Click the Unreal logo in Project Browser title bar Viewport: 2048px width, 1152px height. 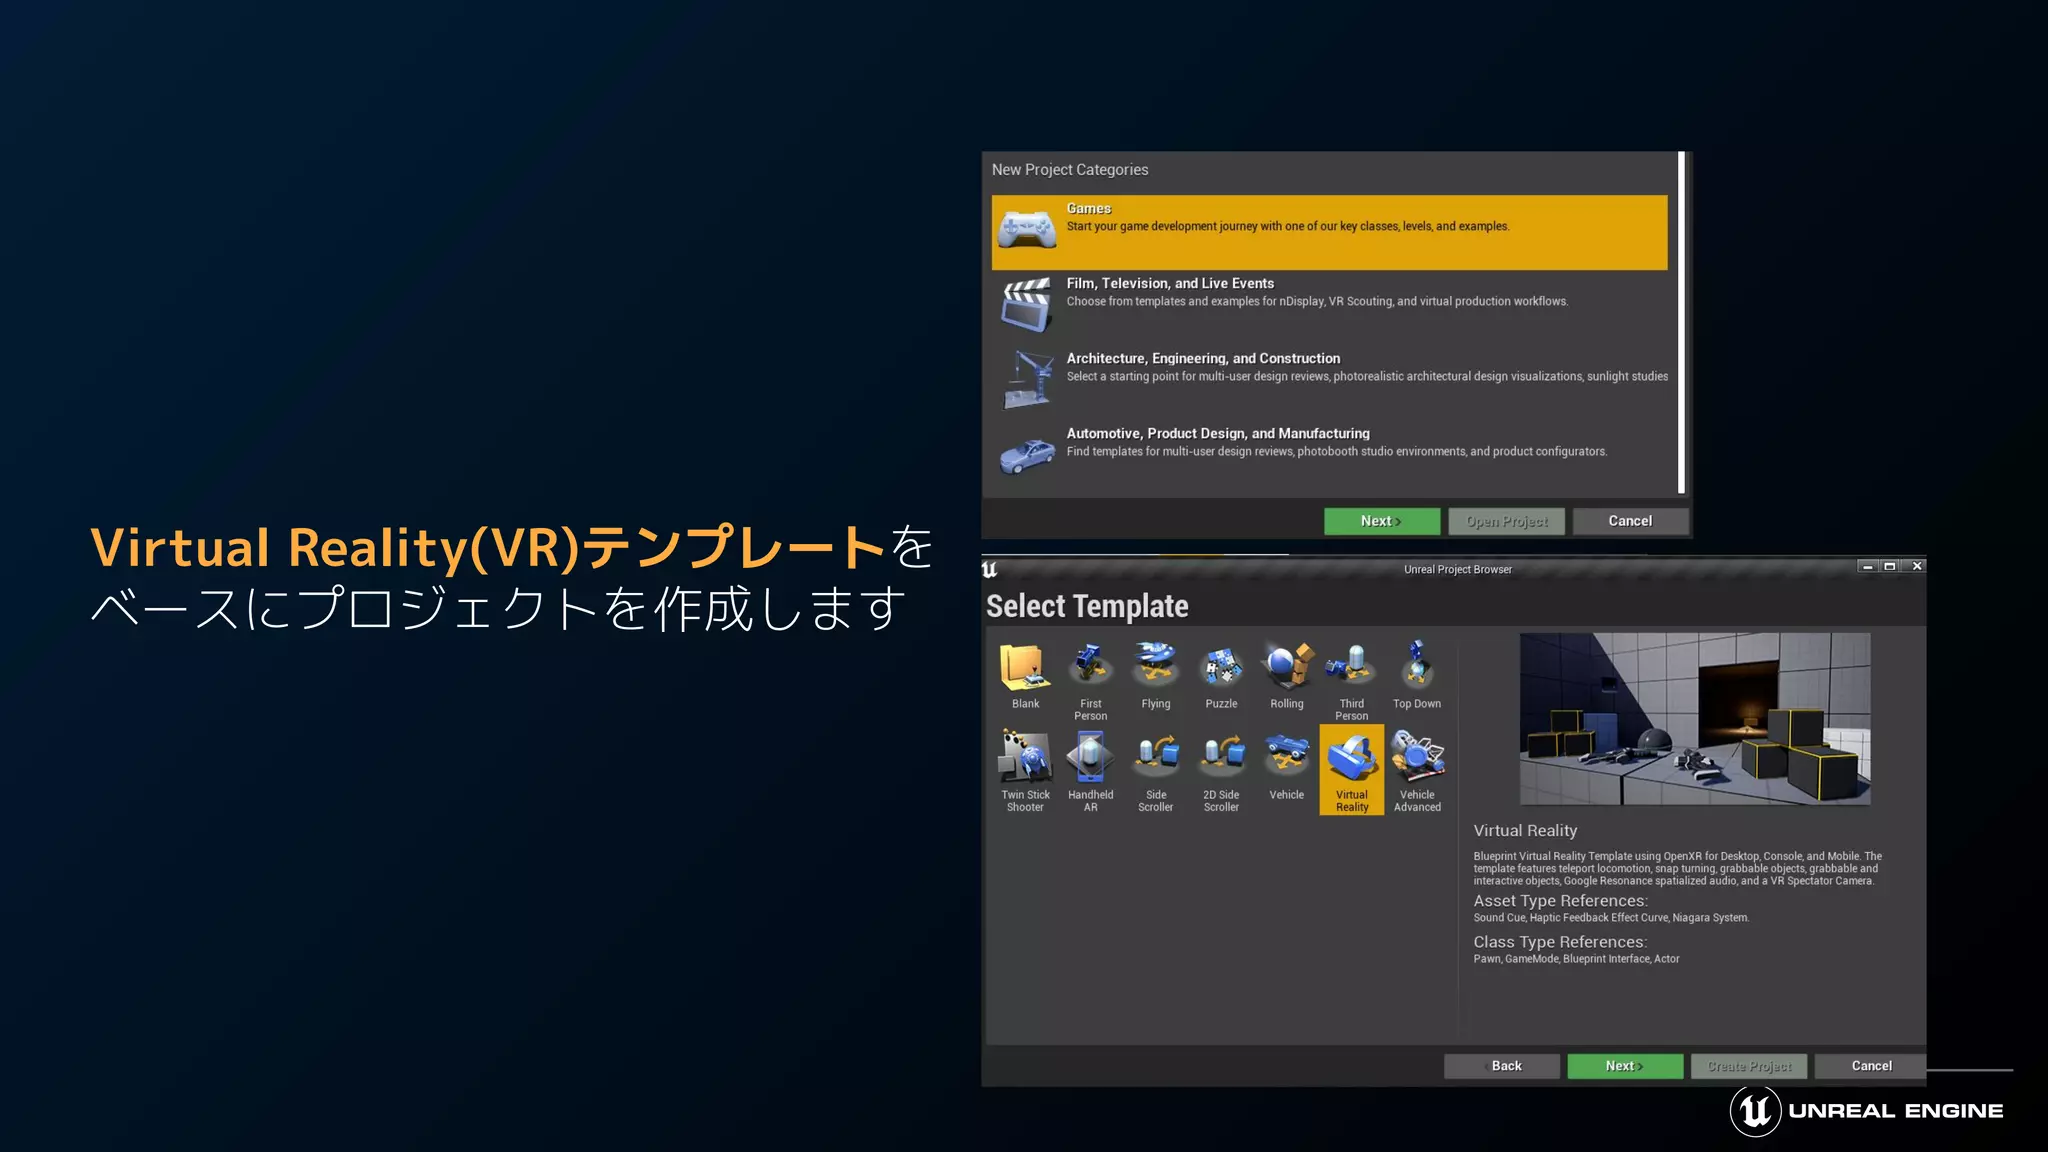[990, 569]
